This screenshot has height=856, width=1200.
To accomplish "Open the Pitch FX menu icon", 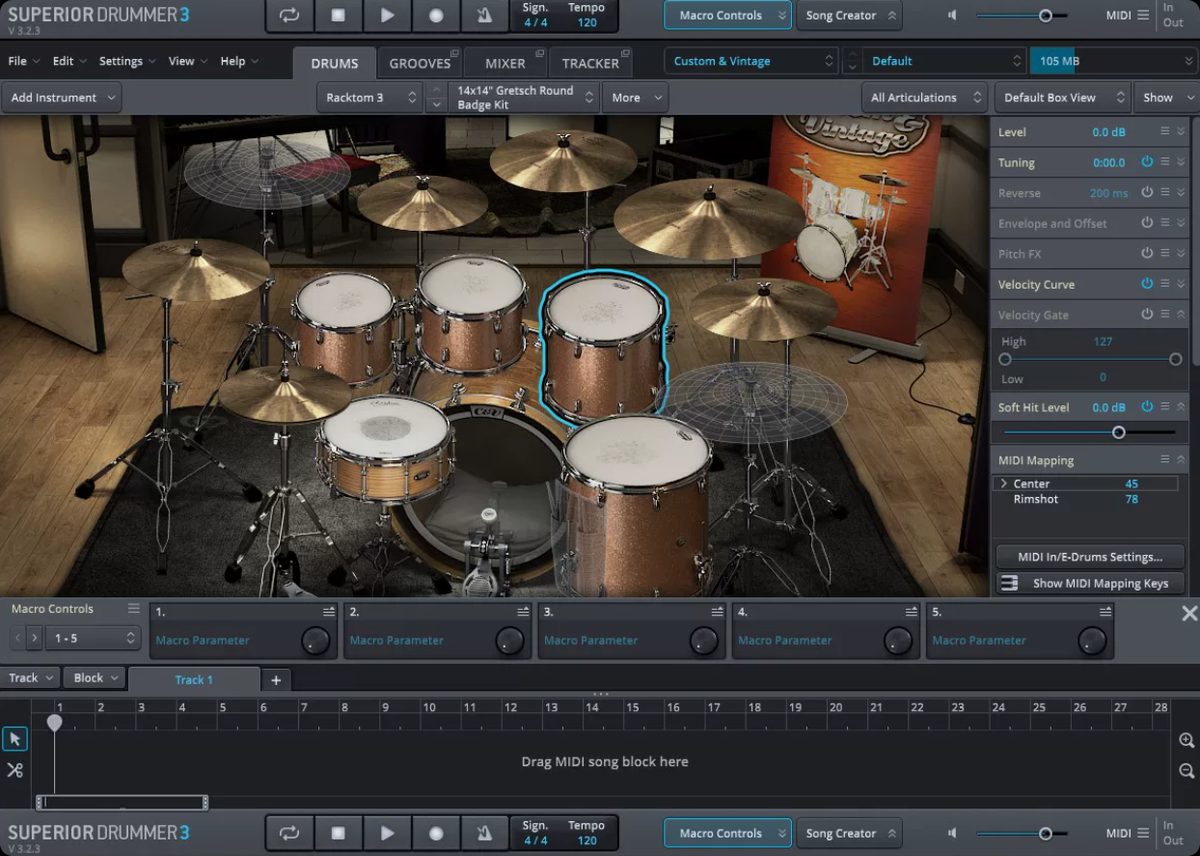I will (x=1165, y=254).
